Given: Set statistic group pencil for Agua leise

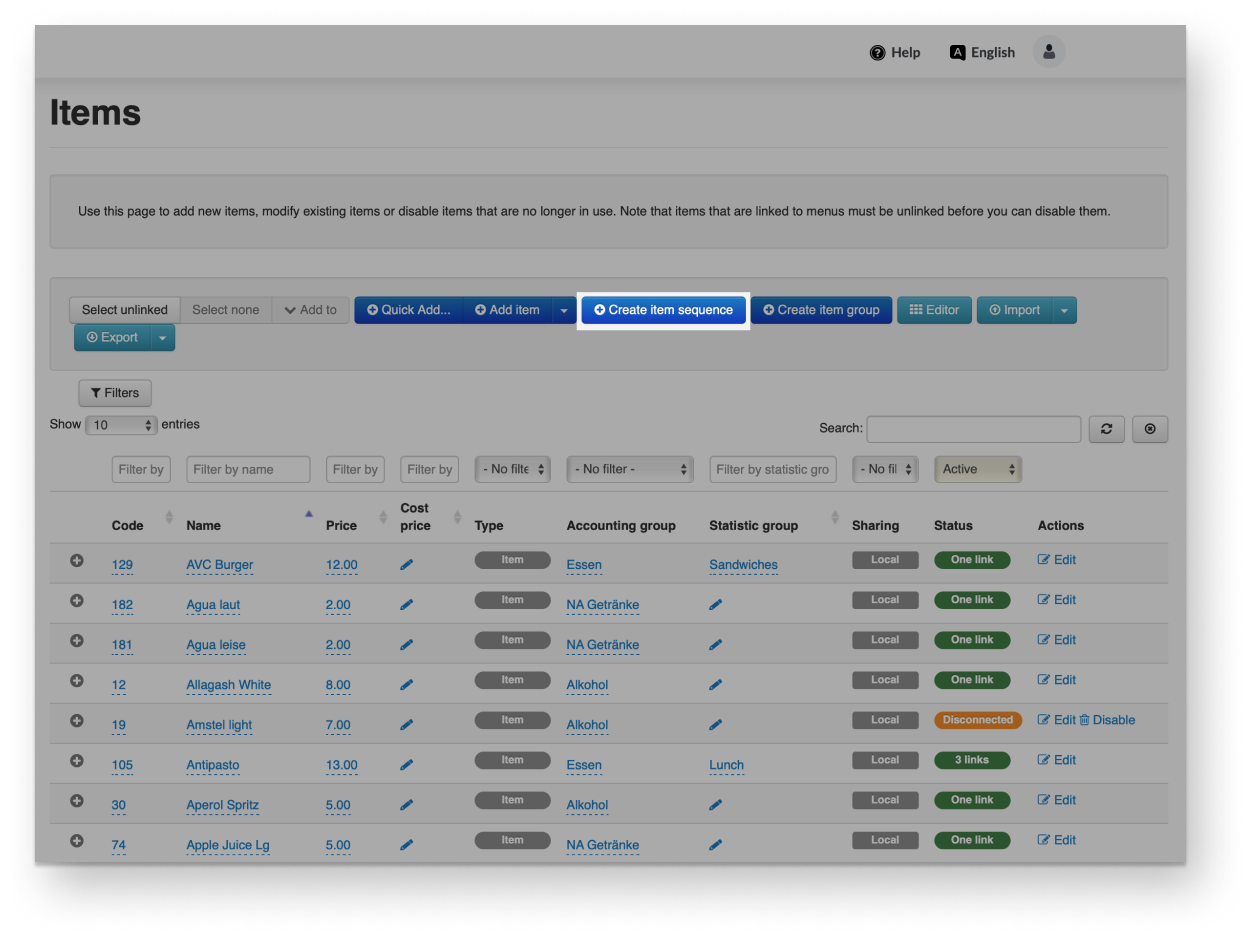Looking at the screenshot, I should [715, 645].
